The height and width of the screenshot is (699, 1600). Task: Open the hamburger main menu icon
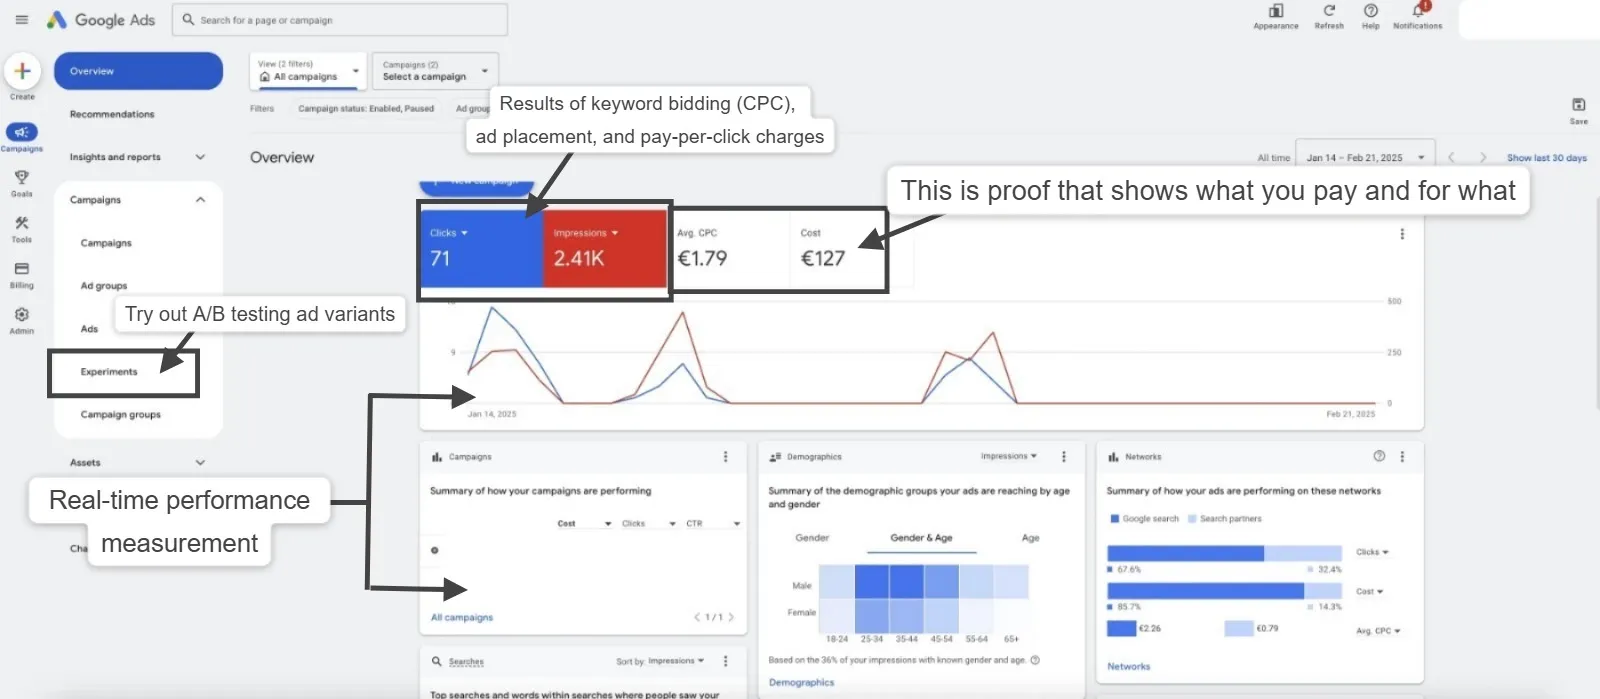[22, 20]
